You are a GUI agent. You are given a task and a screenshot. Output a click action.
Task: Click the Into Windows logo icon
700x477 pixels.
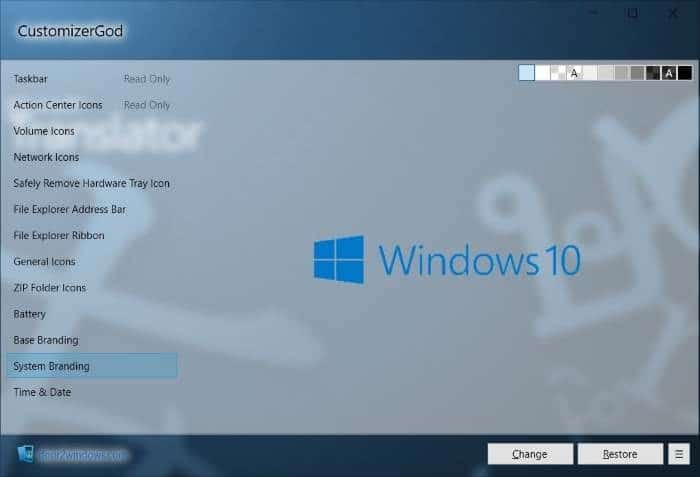25,454
